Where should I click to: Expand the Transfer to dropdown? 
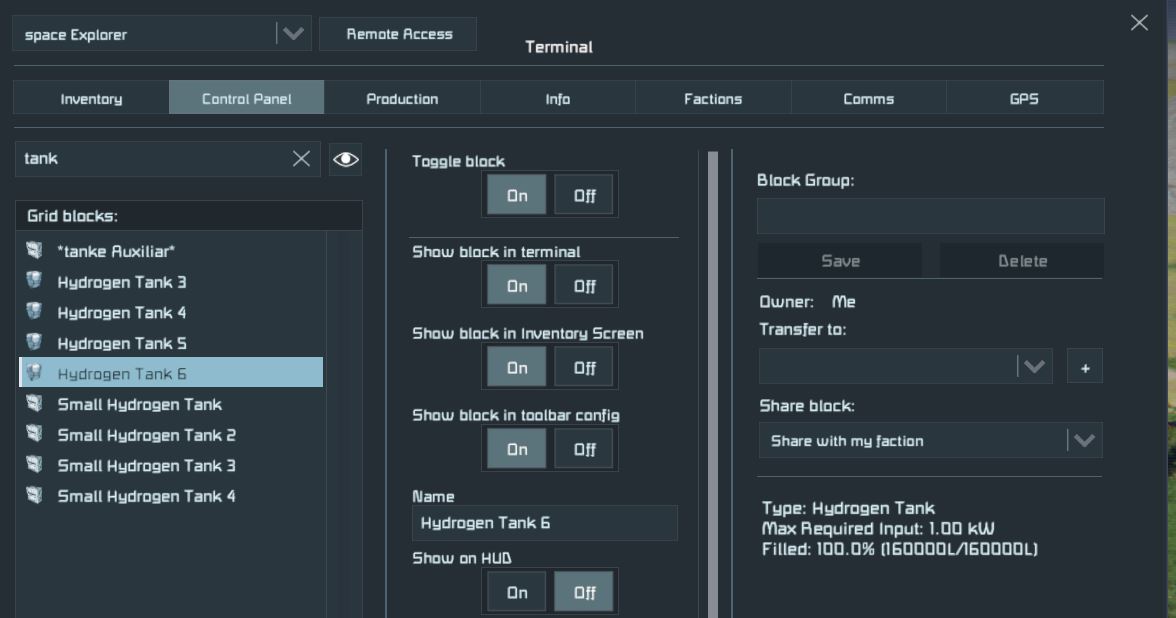pos(1033,367)
